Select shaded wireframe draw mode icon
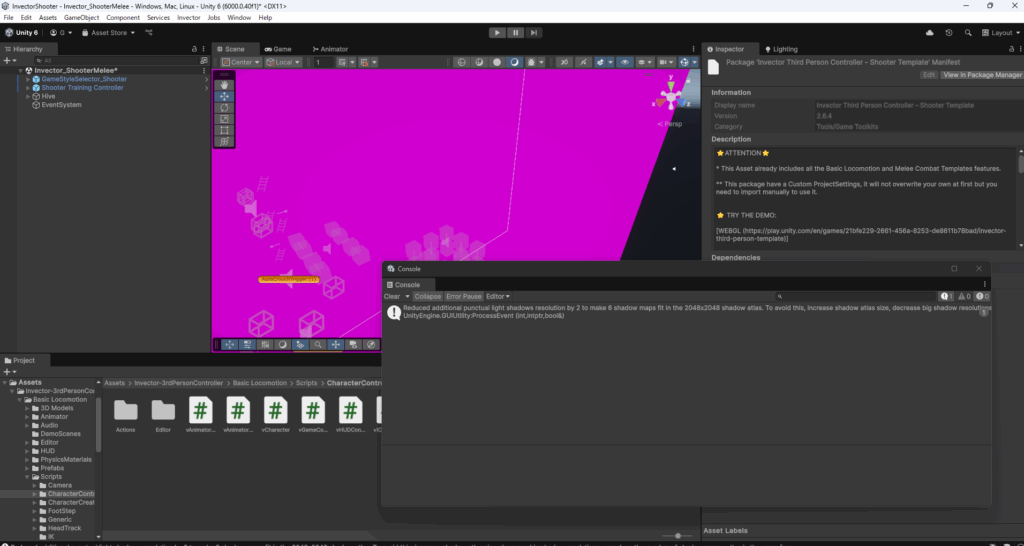The width and height of the screenshot is (1024, 546). [479, 62]
